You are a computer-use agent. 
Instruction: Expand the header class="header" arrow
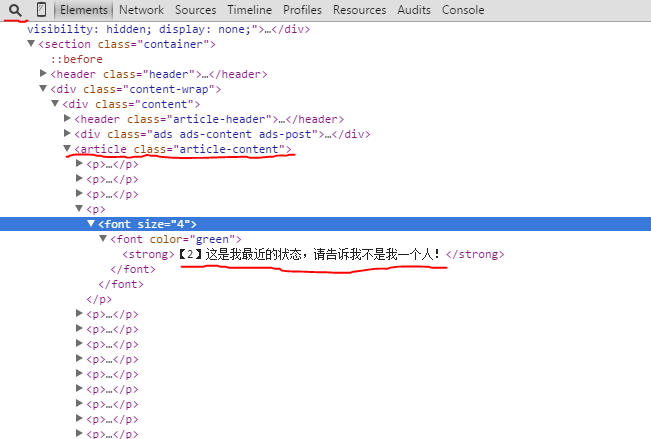pos(43,73)
